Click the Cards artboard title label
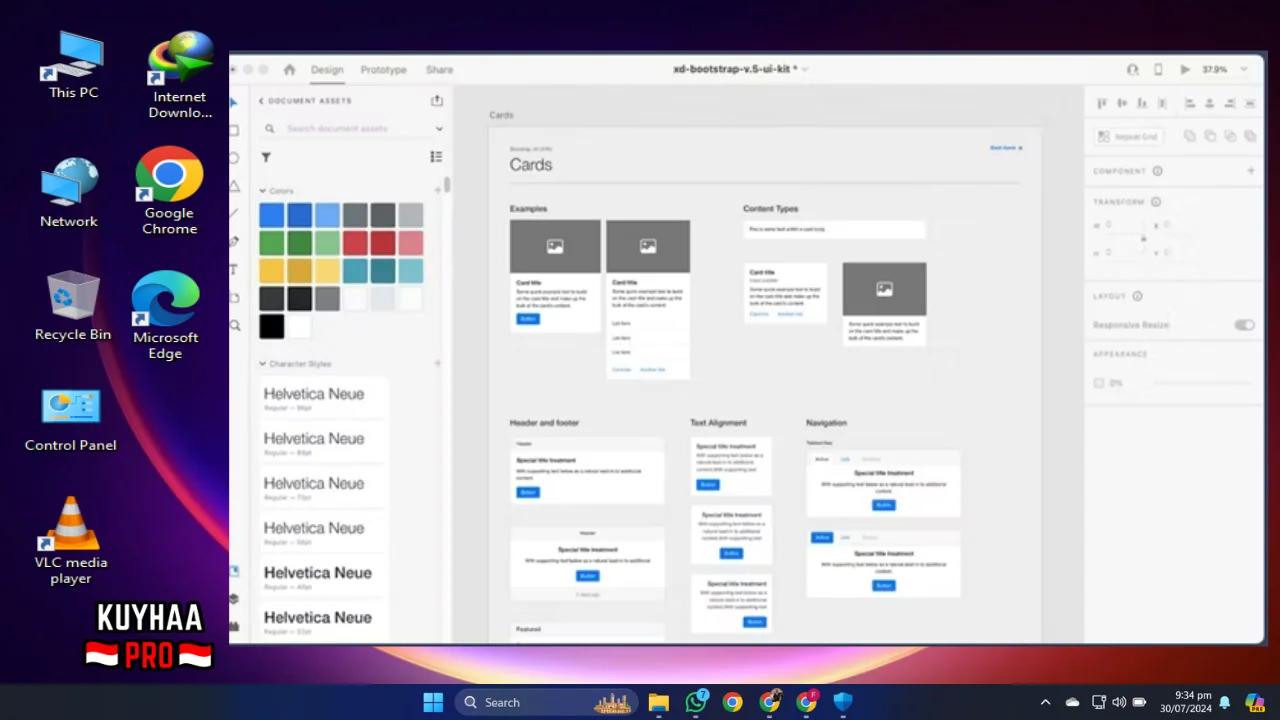Screen dimensions: 1280x720 tap(501, 115)
